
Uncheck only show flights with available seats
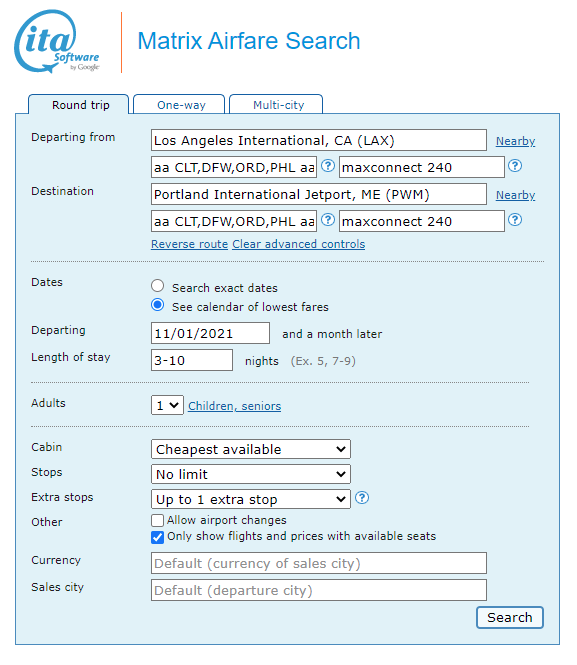157,537
